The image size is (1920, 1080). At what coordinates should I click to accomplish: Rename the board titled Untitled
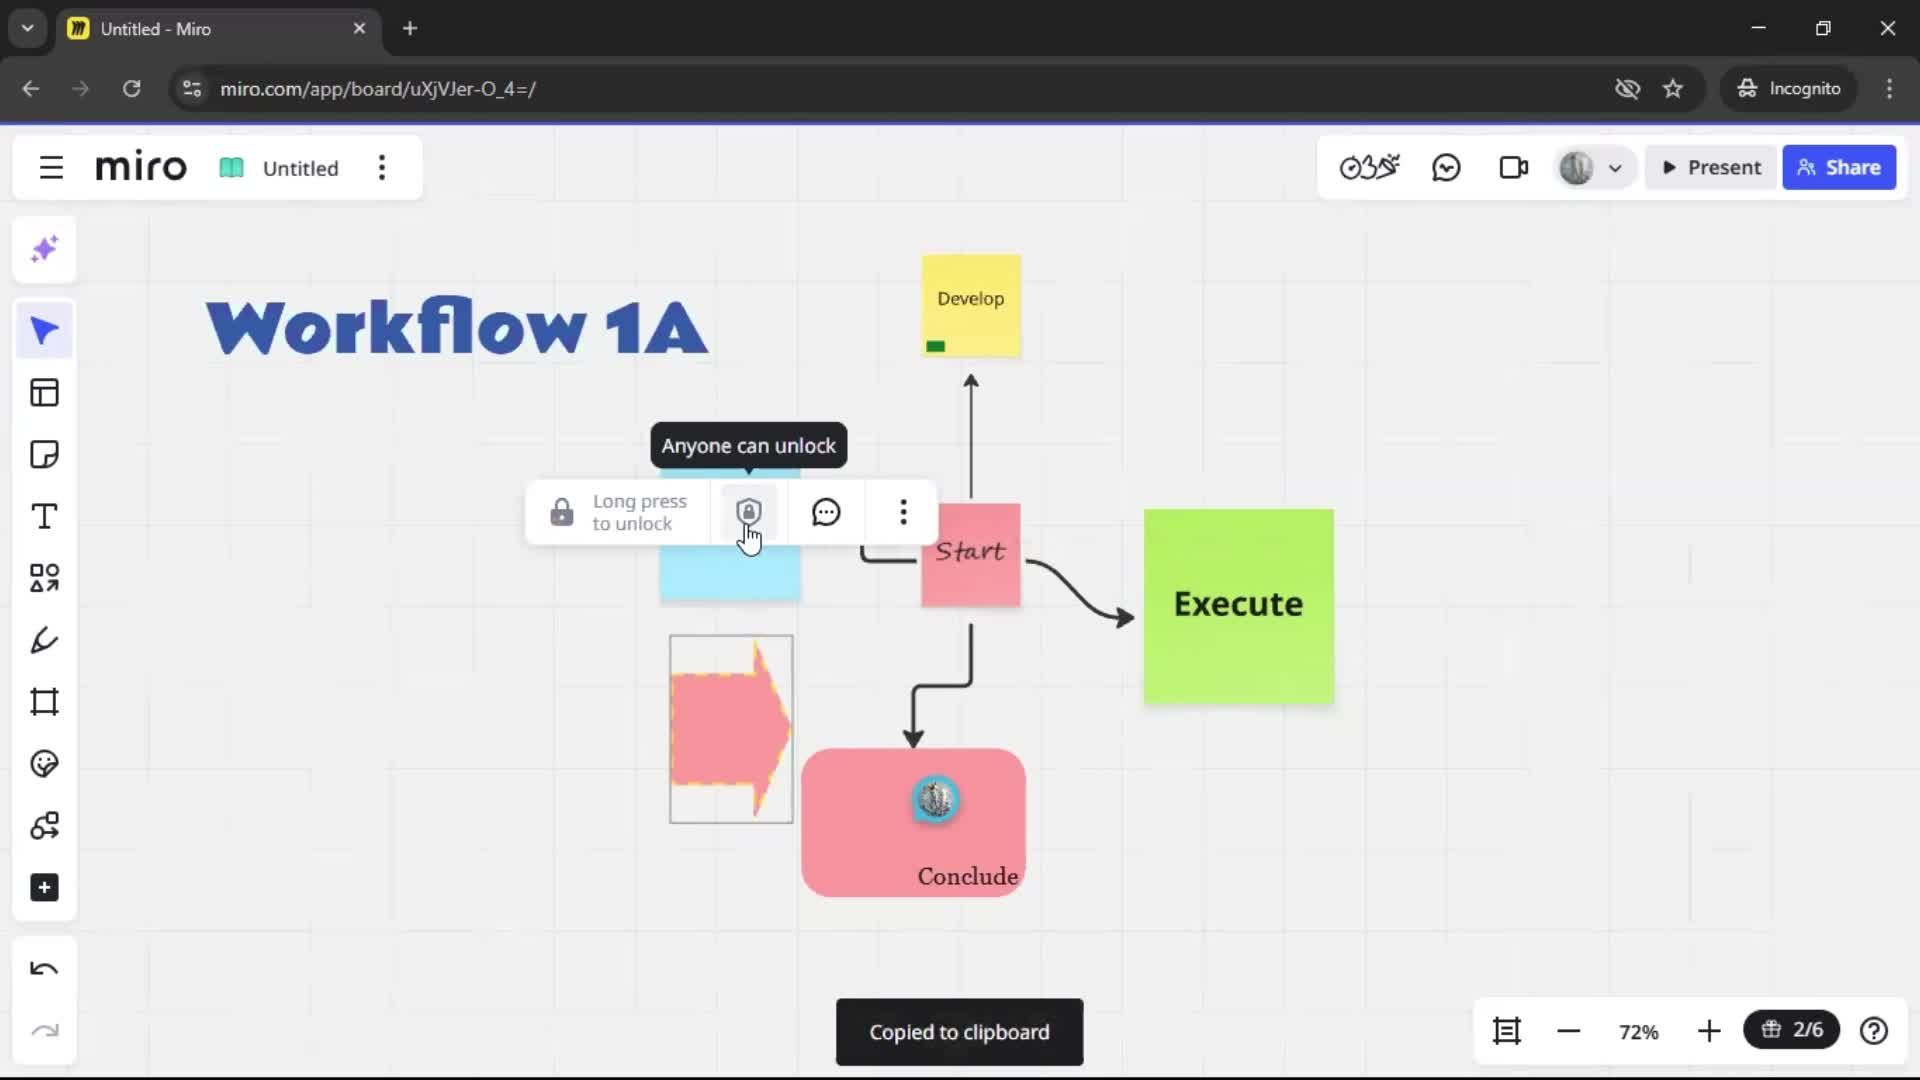coord(300,168)
